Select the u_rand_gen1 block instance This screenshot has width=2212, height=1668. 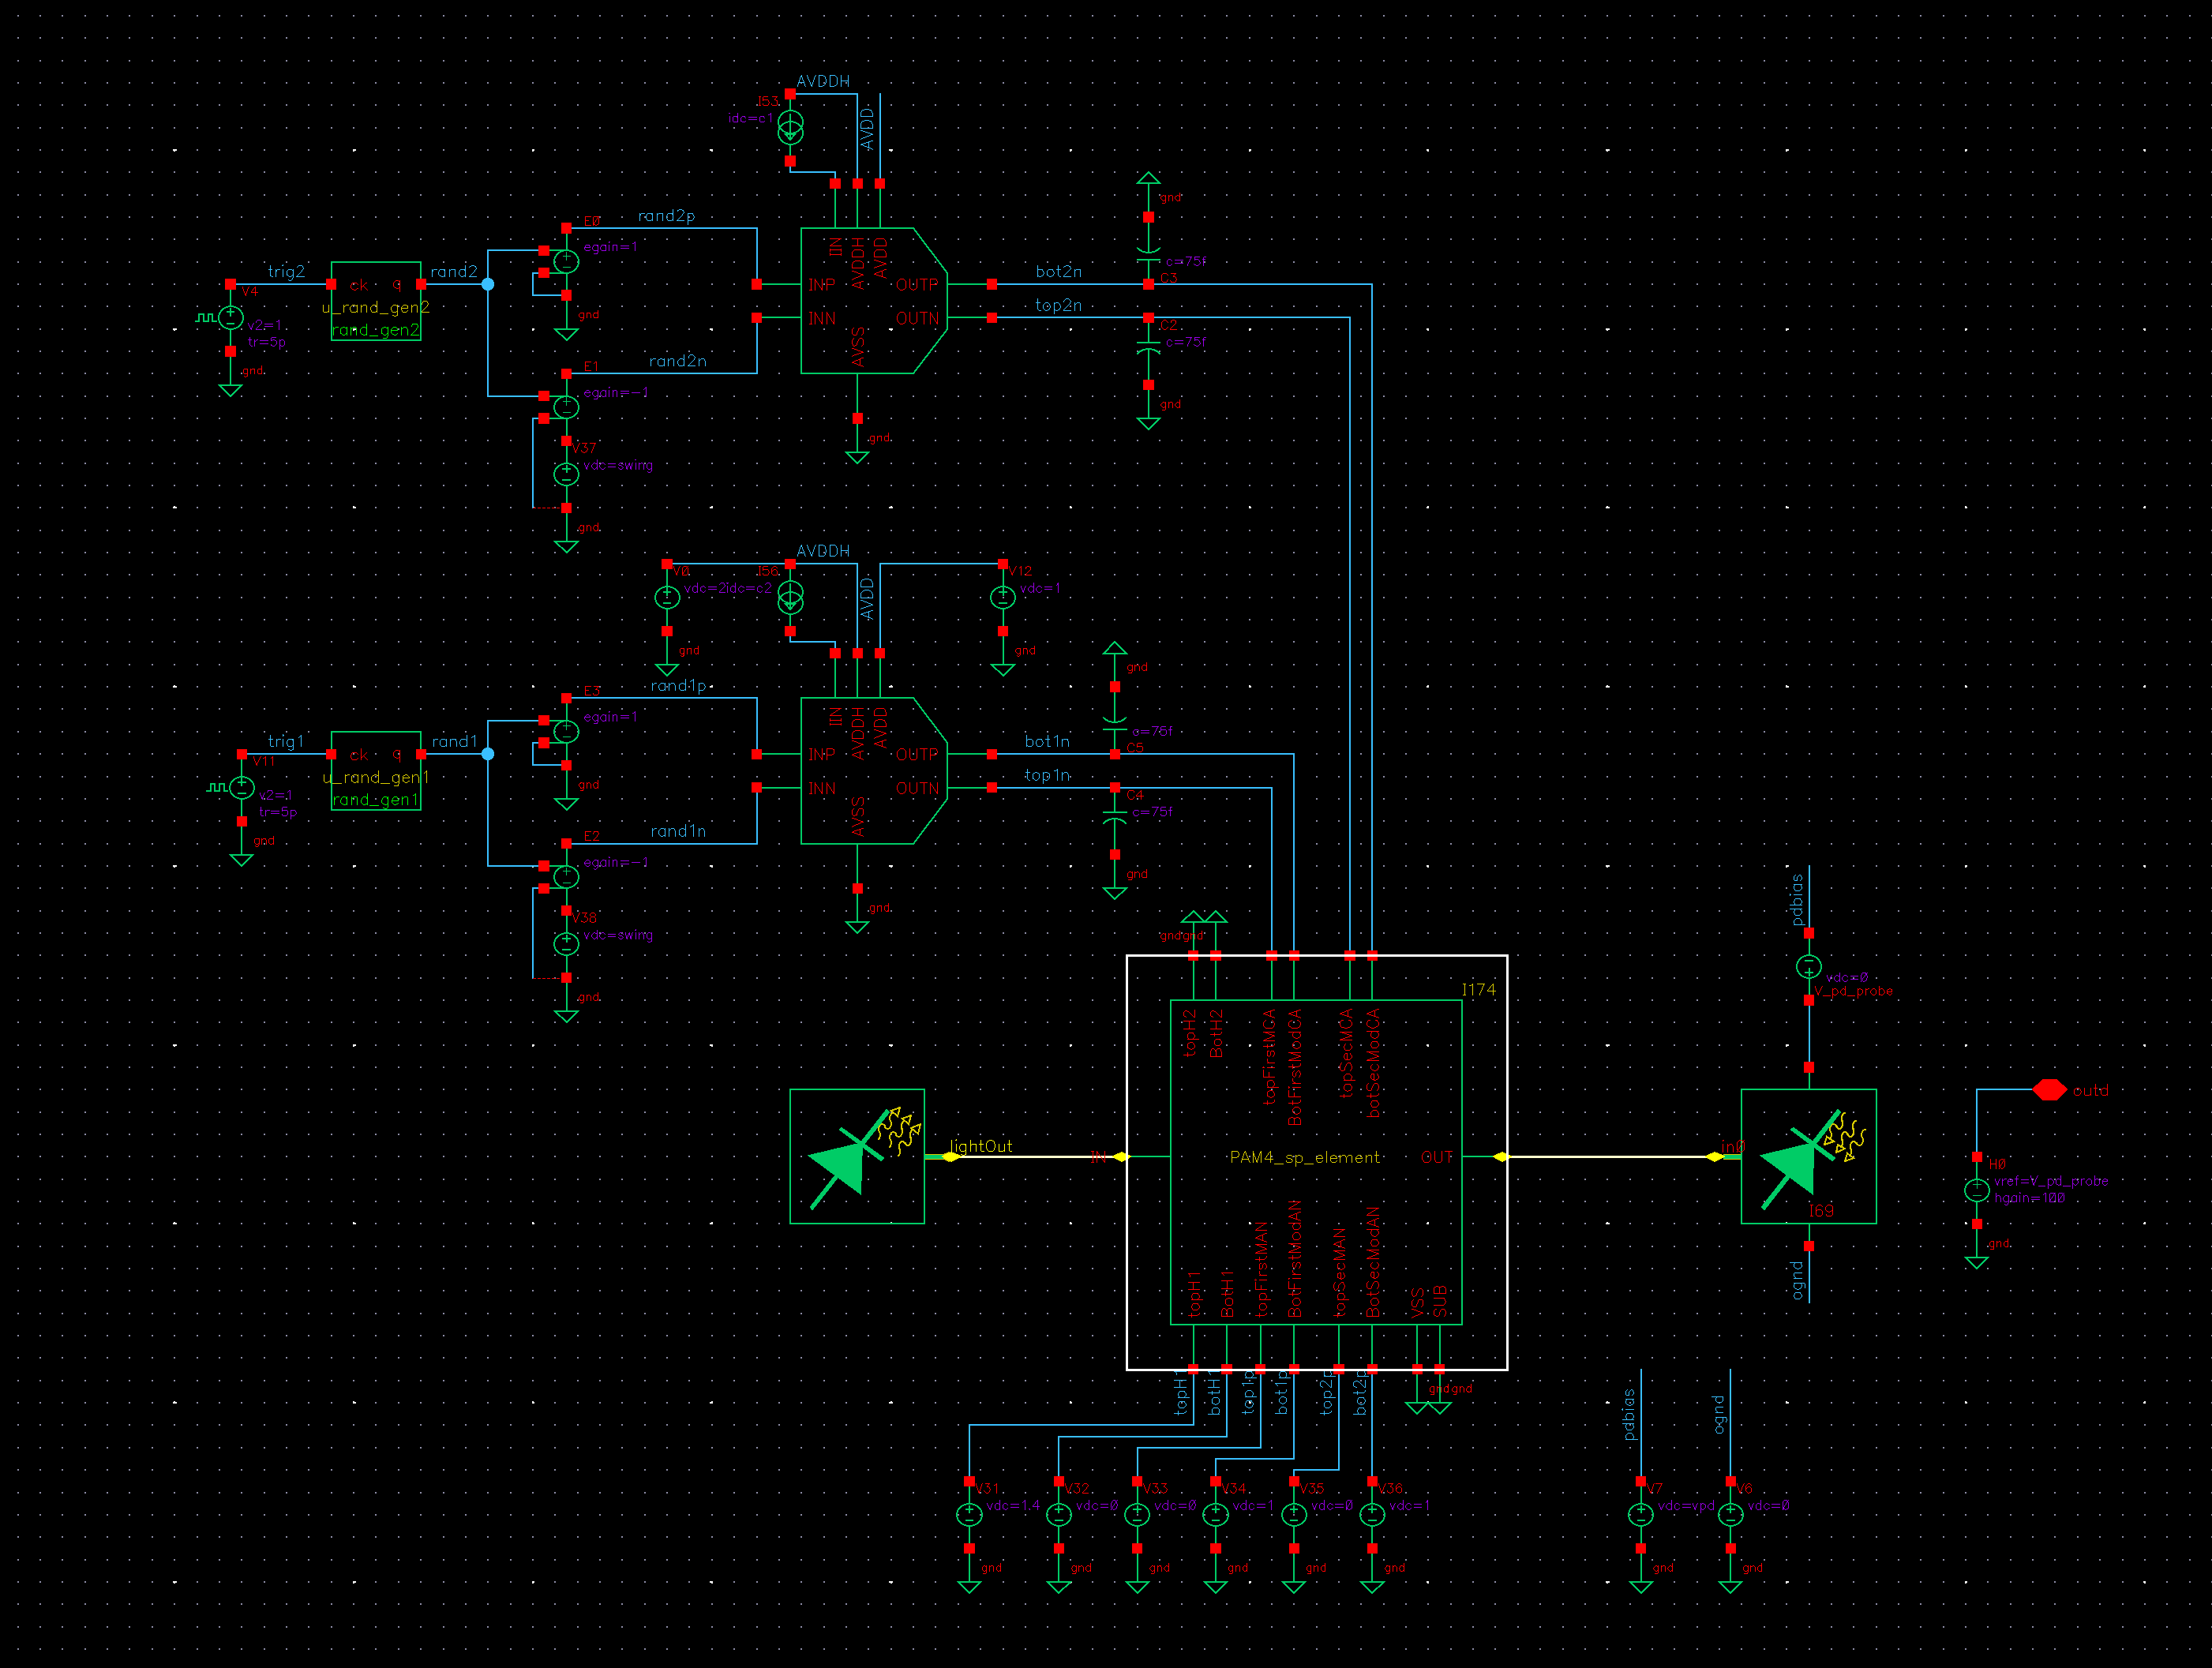[x=376, y=771]
